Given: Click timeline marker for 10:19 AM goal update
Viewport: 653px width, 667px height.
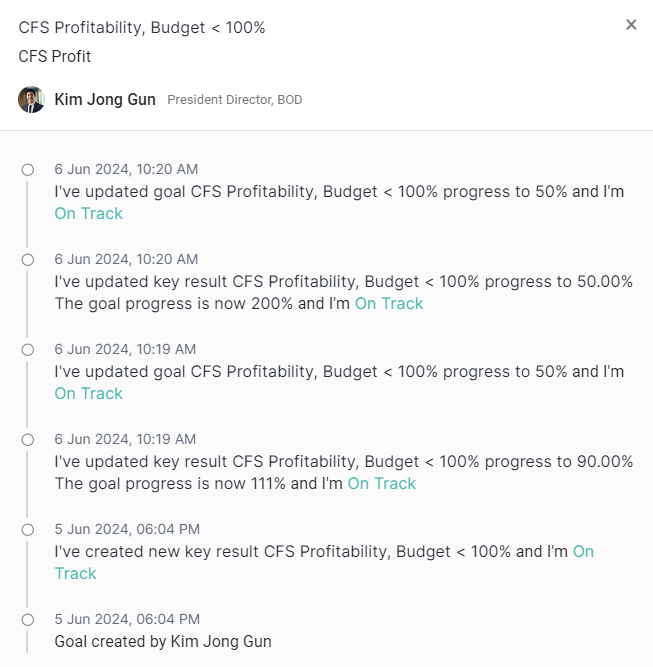Looking at the screenshot, I should point(28,350).
